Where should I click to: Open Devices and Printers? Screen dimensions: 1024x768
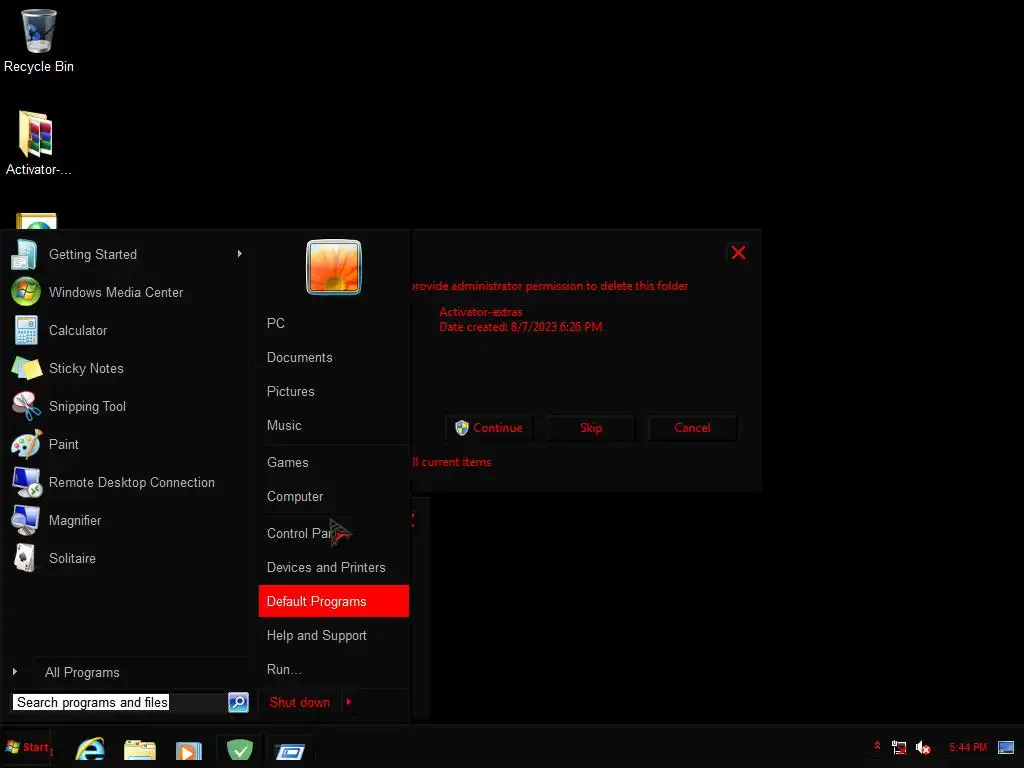tap(334, 568)
